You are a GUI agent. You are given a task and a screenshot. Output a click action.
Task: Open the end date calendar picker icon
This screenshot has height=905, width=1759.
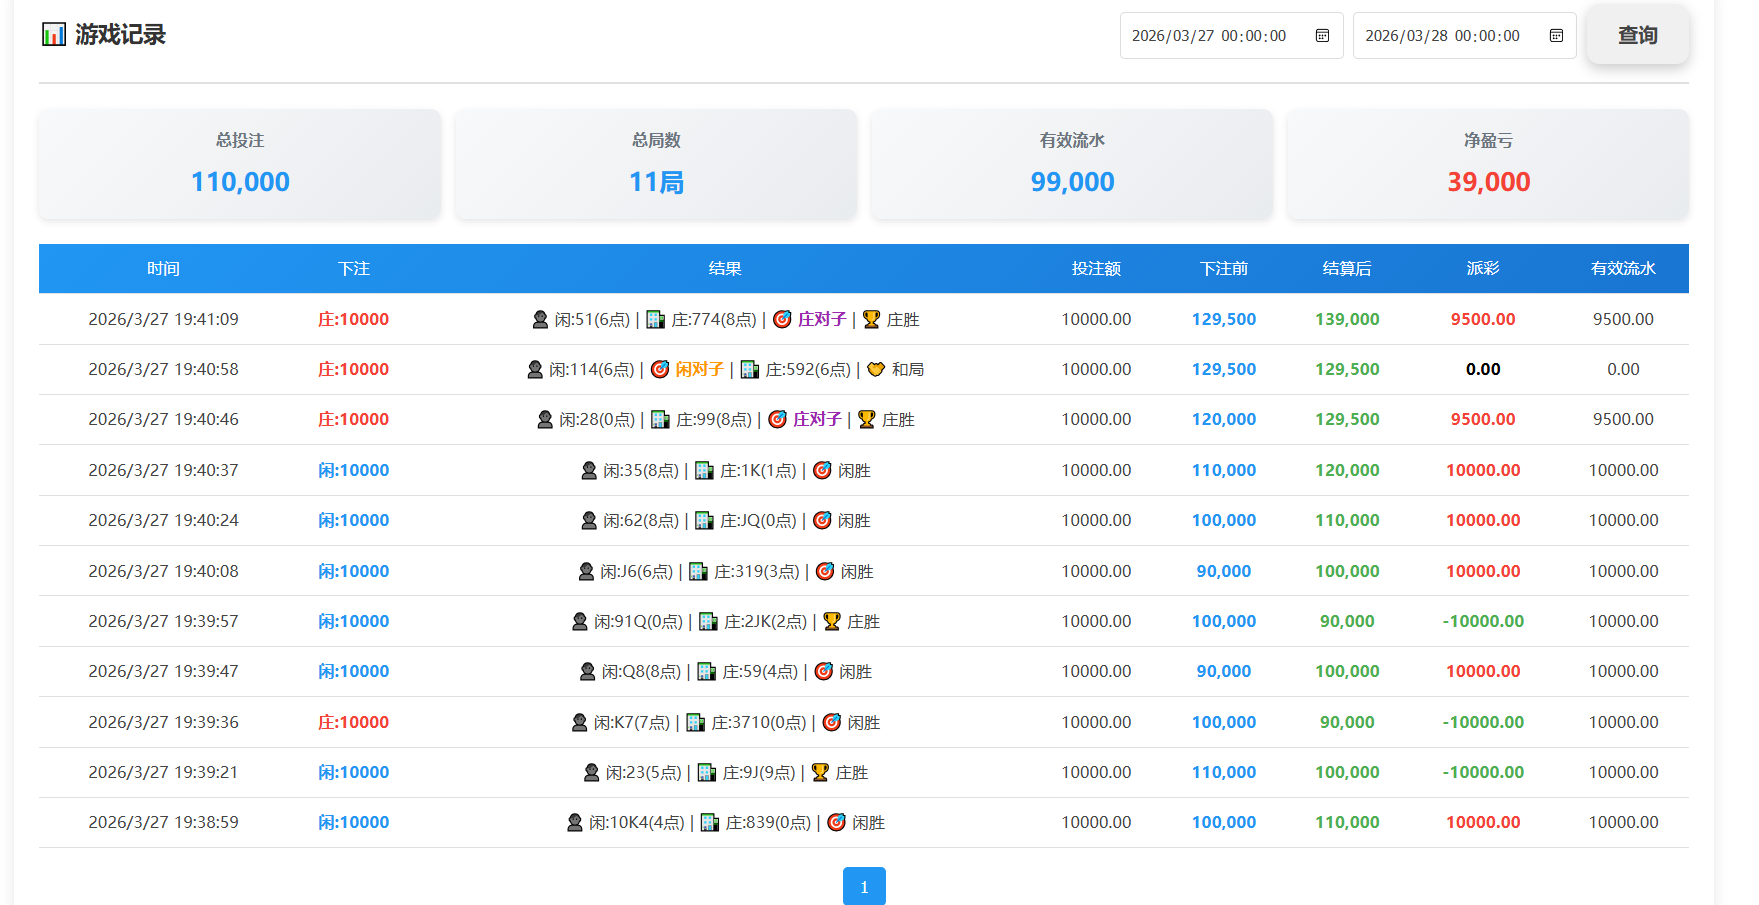(1556, 36)
